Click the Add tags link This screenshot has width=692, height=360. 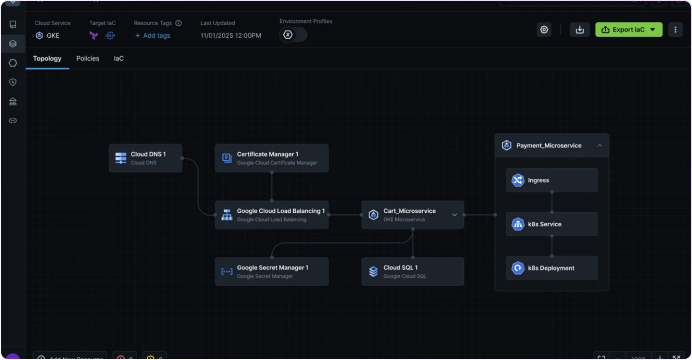coord(153,36)
